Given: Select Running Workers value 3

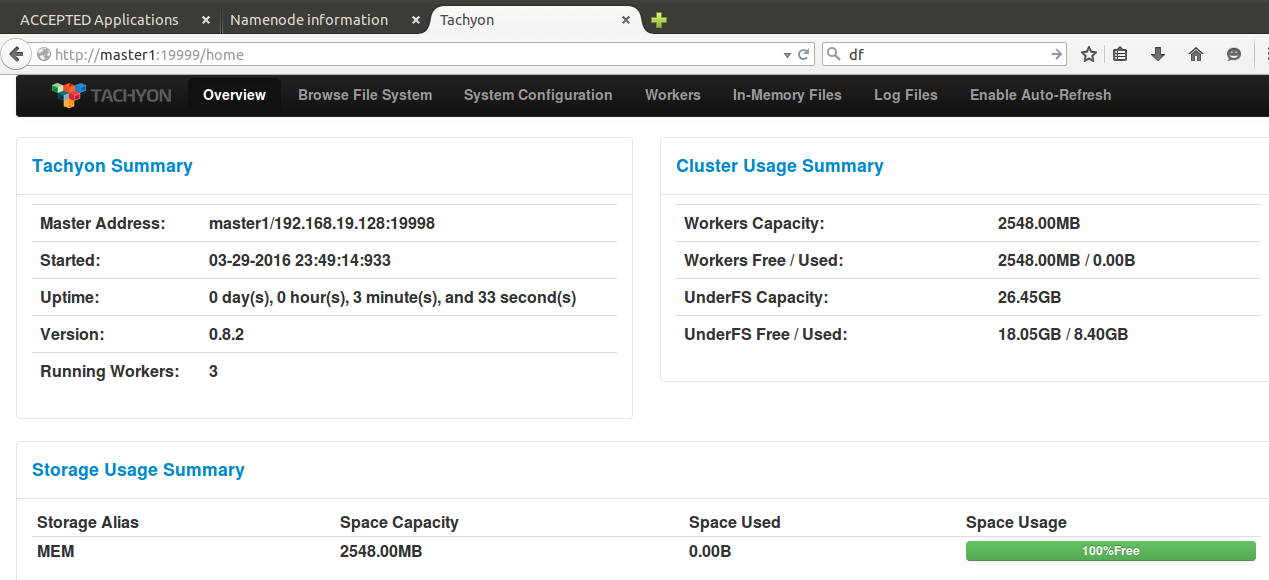Looking at the screenshot, I should [213, 371].
